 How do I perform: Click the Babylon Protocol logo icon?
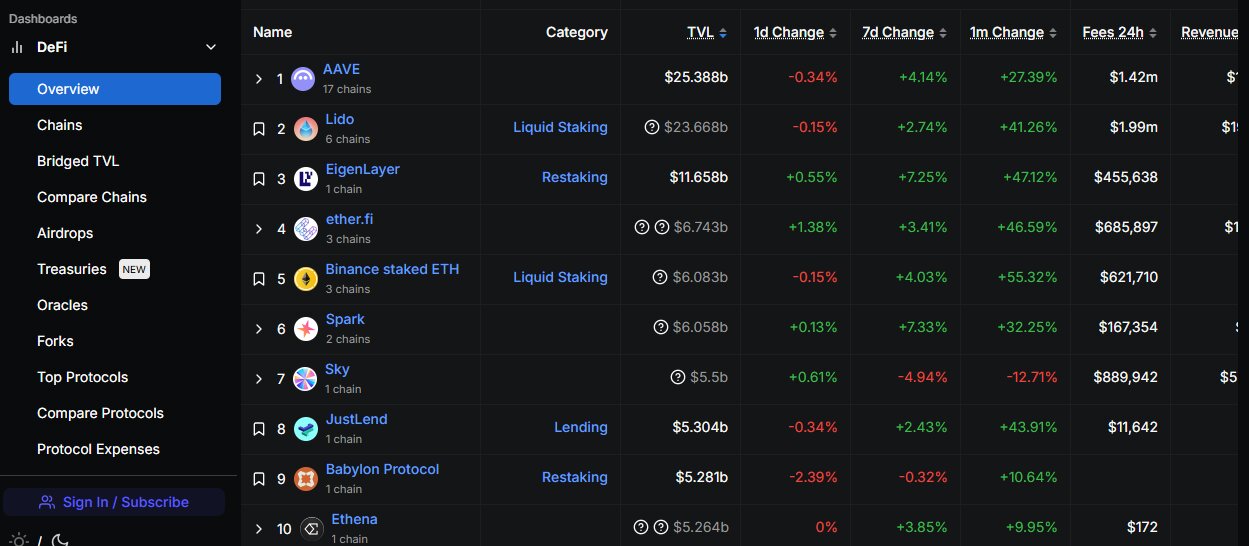306,479
